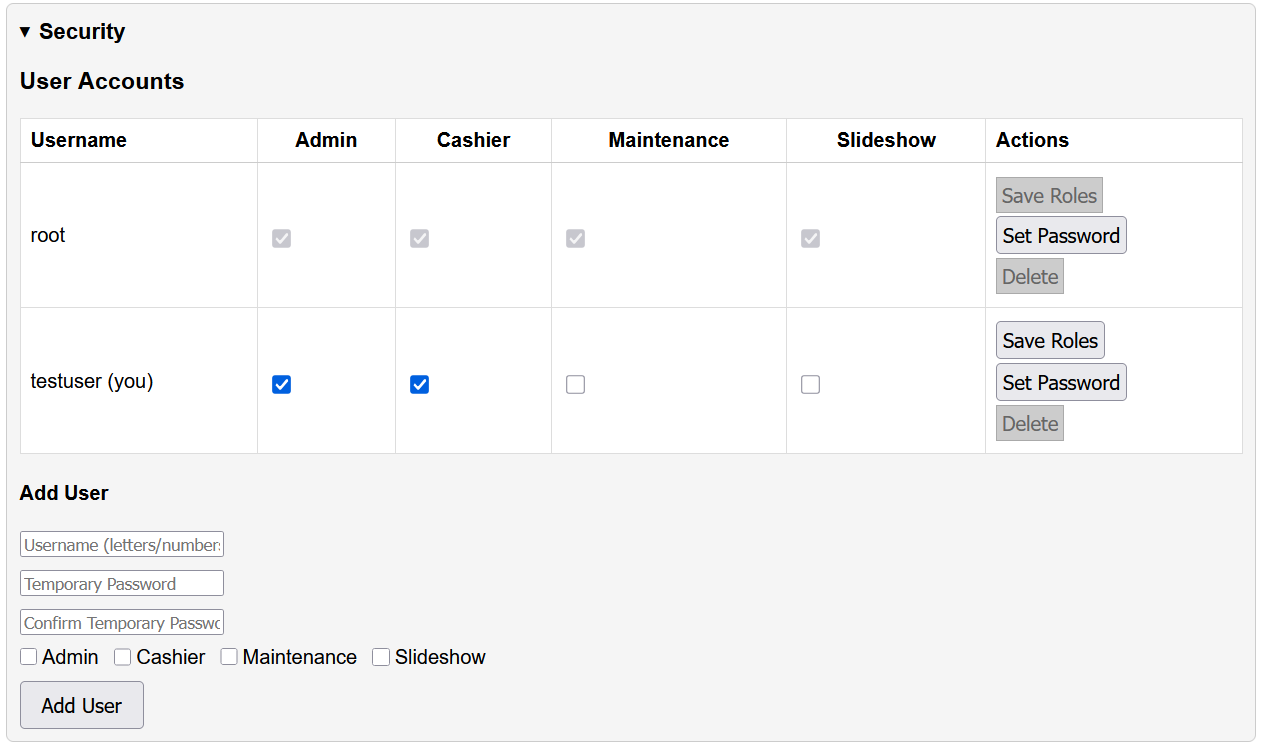1263x750 pixels.
Task: Click Save Roles for the root account
Action: pos(1049,195)
